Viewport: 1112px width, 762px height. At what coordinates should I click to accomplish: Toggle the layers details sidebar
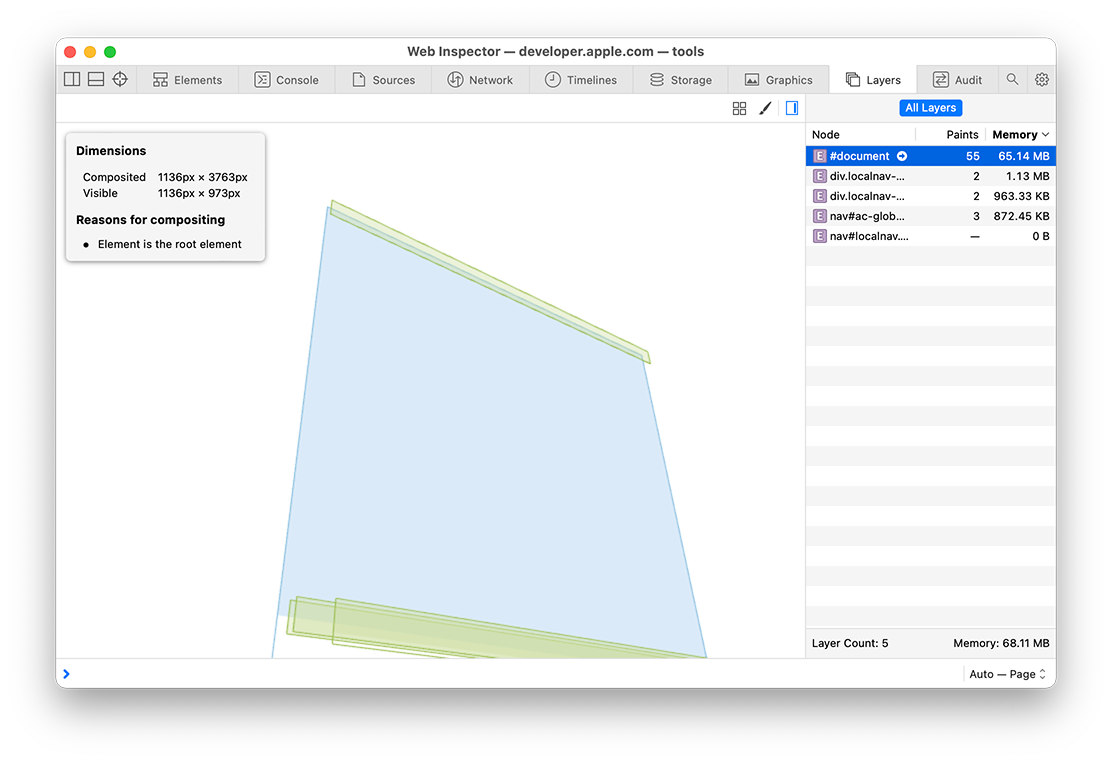[x=791, y=108]
